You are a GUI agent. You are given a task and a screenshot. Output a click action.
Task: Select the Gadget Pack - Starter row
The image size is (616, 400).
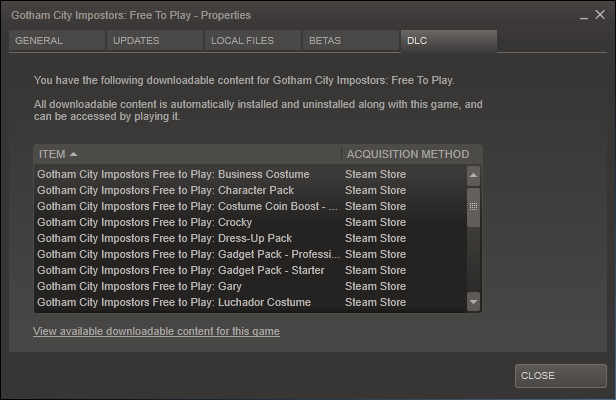point(250,270)
